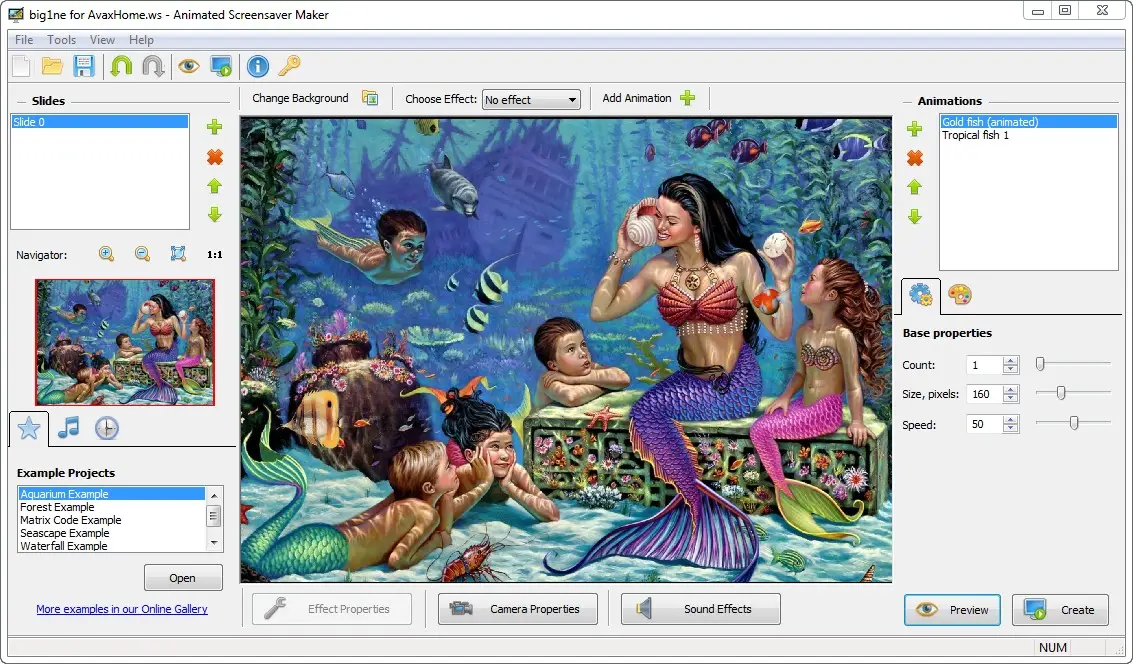This screenshot has height=664, width=1133.
Task: Select Forest Example project
Action: tap(112, 506)
